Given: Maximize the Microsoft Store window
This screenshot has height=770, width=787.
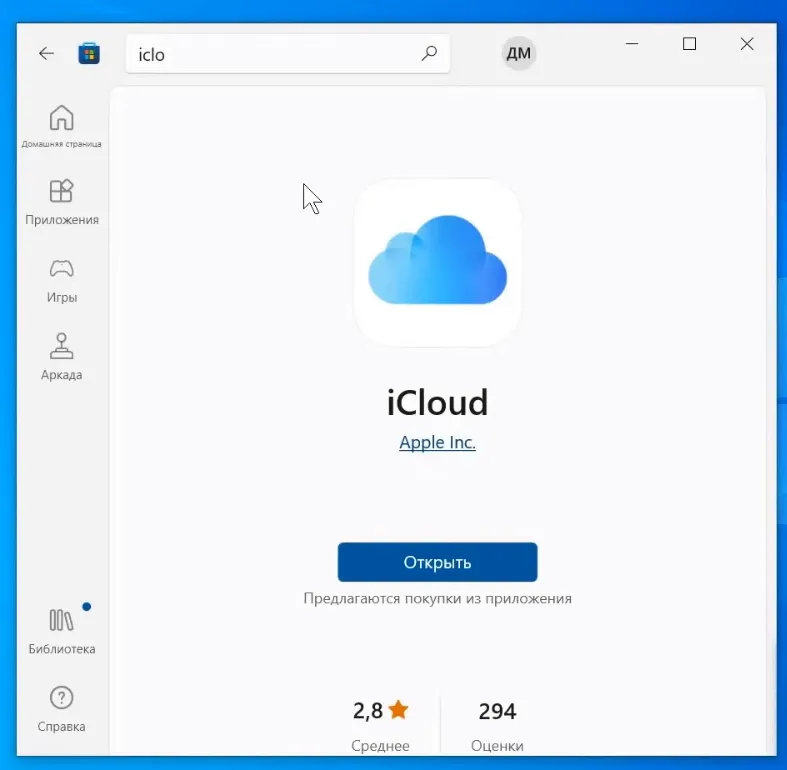Looking at the screenshot, I should pyautogui.click(x=689, y=44).
